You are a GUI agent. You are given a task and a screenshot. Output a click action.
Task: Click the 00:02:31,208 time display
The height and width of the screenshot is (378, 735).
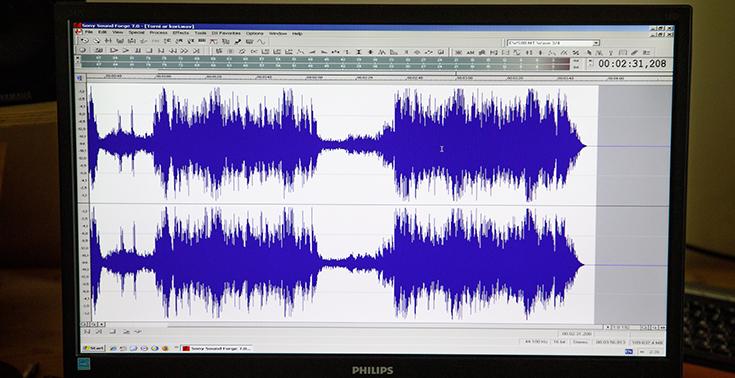click(632, 63)
